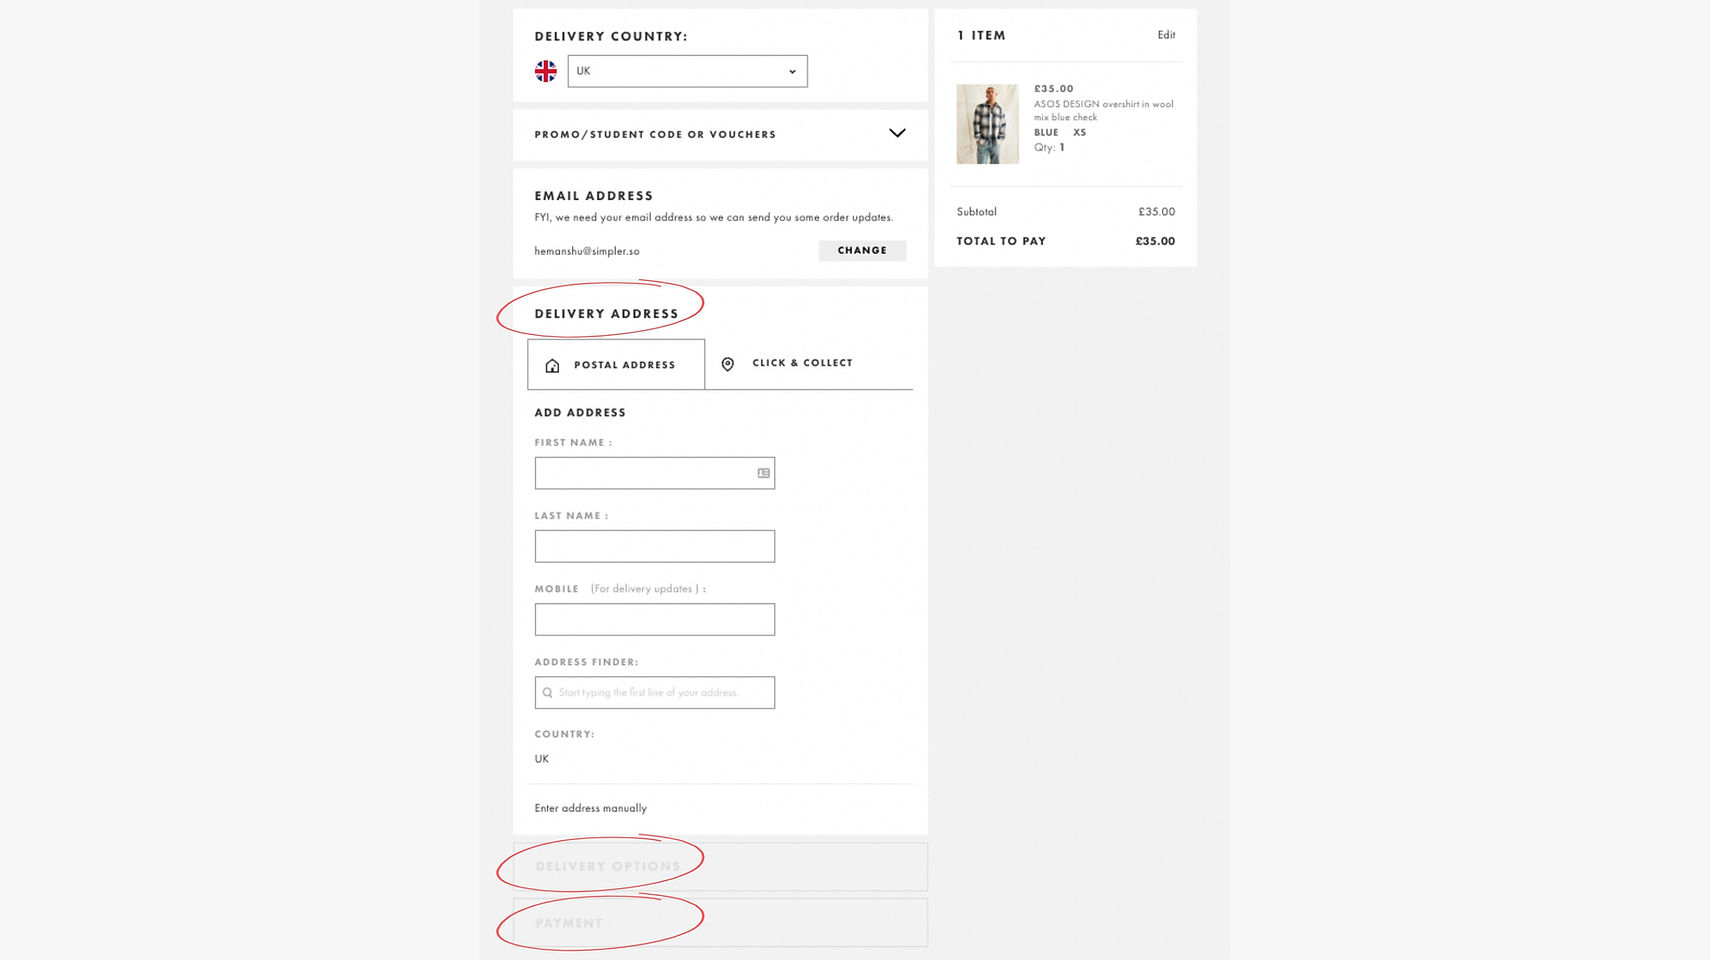Select the Postal Address tab
Screen dimensions: 1710x960
coord(622,364)
